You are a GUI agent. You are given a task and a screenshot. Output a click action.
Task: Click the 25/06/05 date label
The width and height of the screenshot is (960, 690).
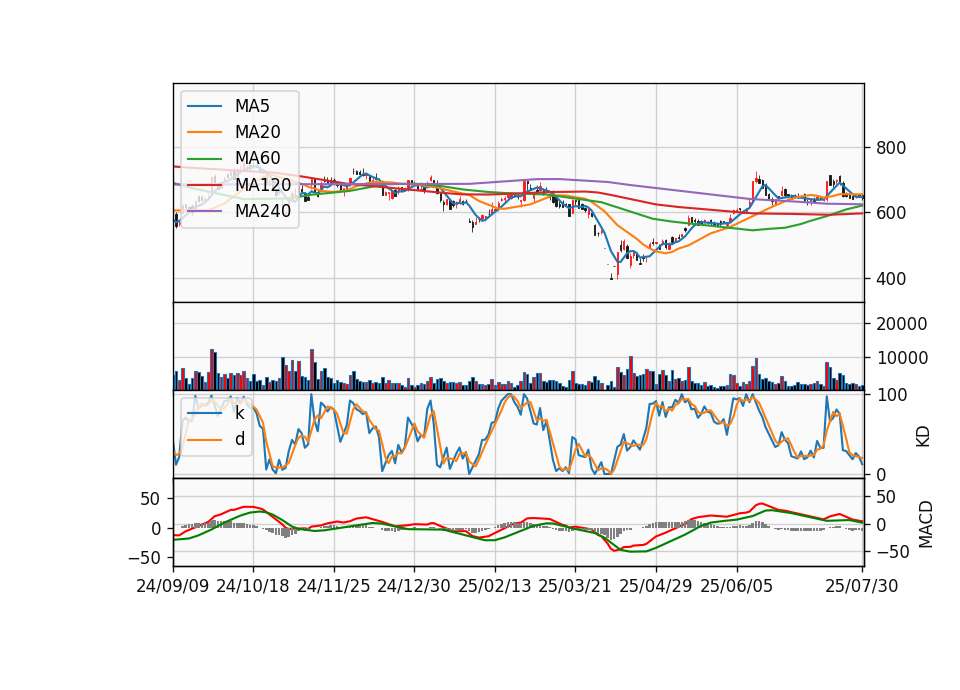pos(737,586)
